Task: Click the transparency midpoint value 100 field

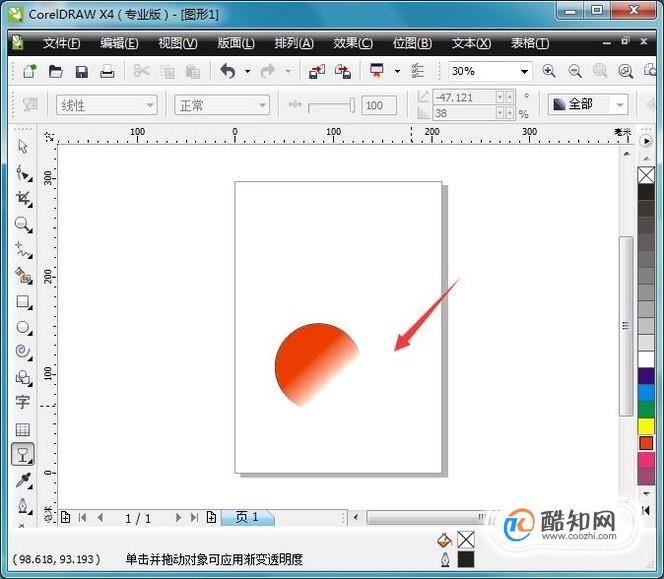Action: pos(379,105)
